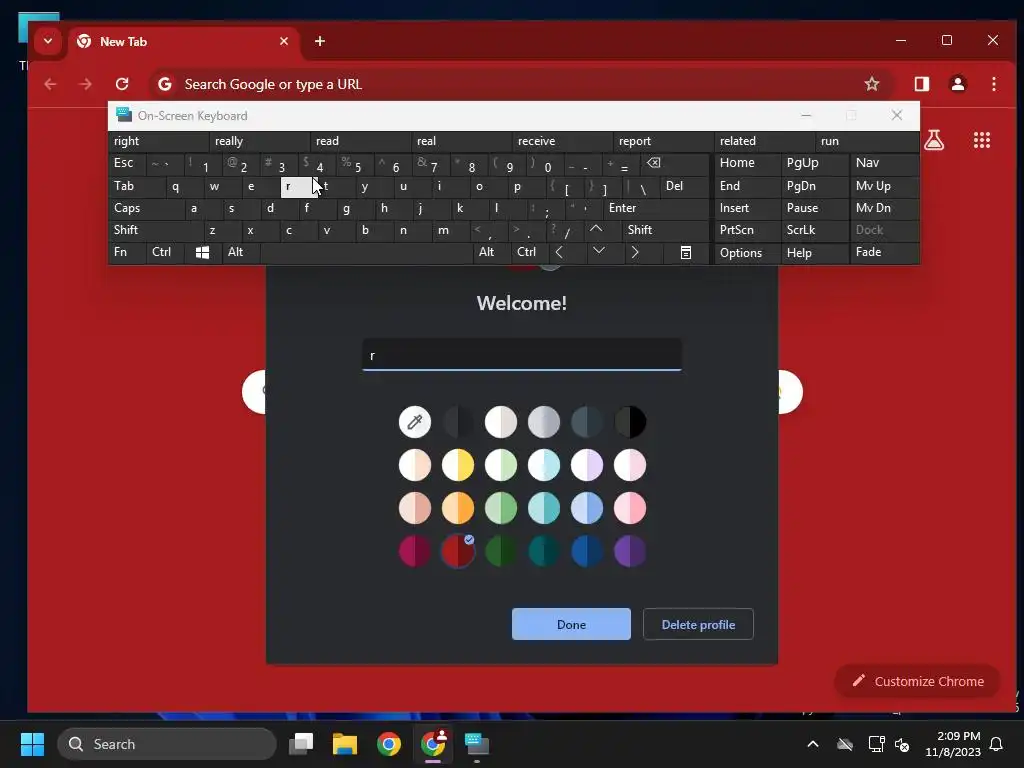
Task: Click the up arrow key on keyboard
Action: [x=596, y=229]
